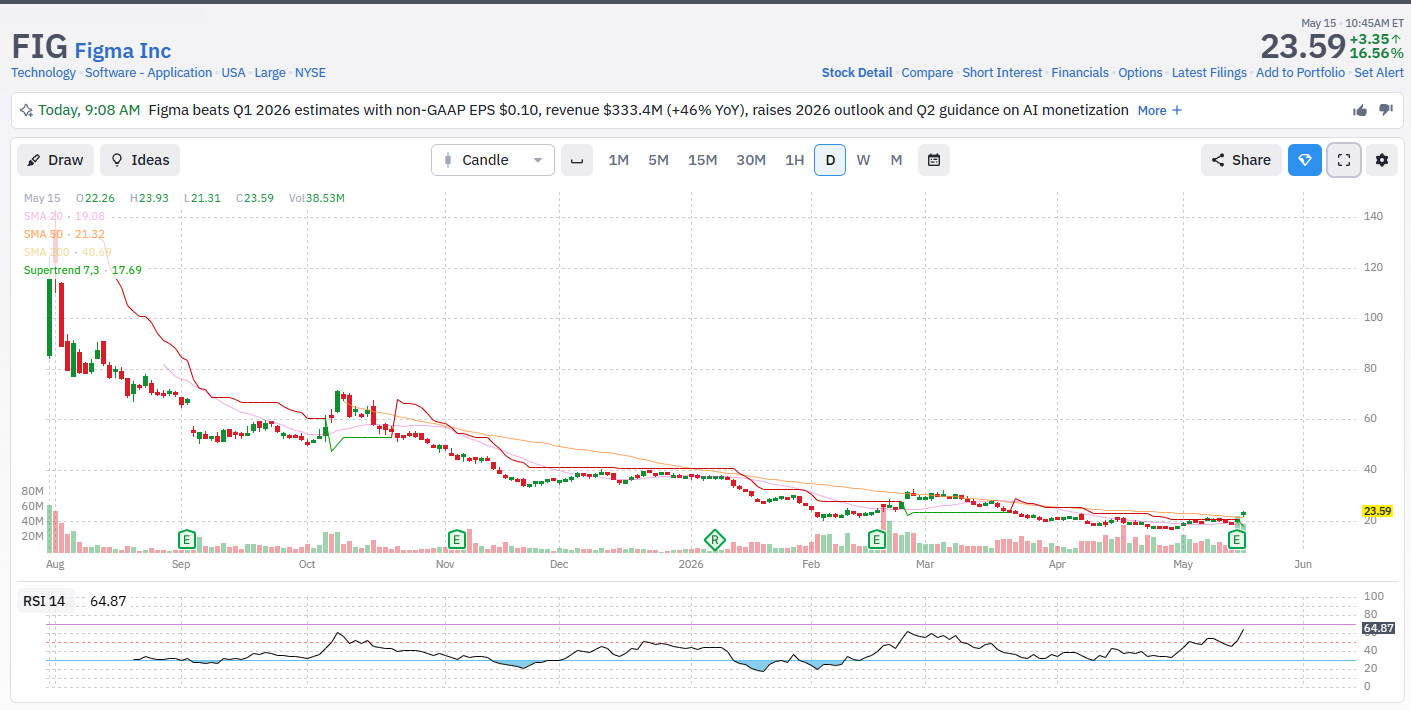This screenshot has height=710, width=1411.
Task: Click the FIG ticker symbol
Action: click(x=39, y=47)
